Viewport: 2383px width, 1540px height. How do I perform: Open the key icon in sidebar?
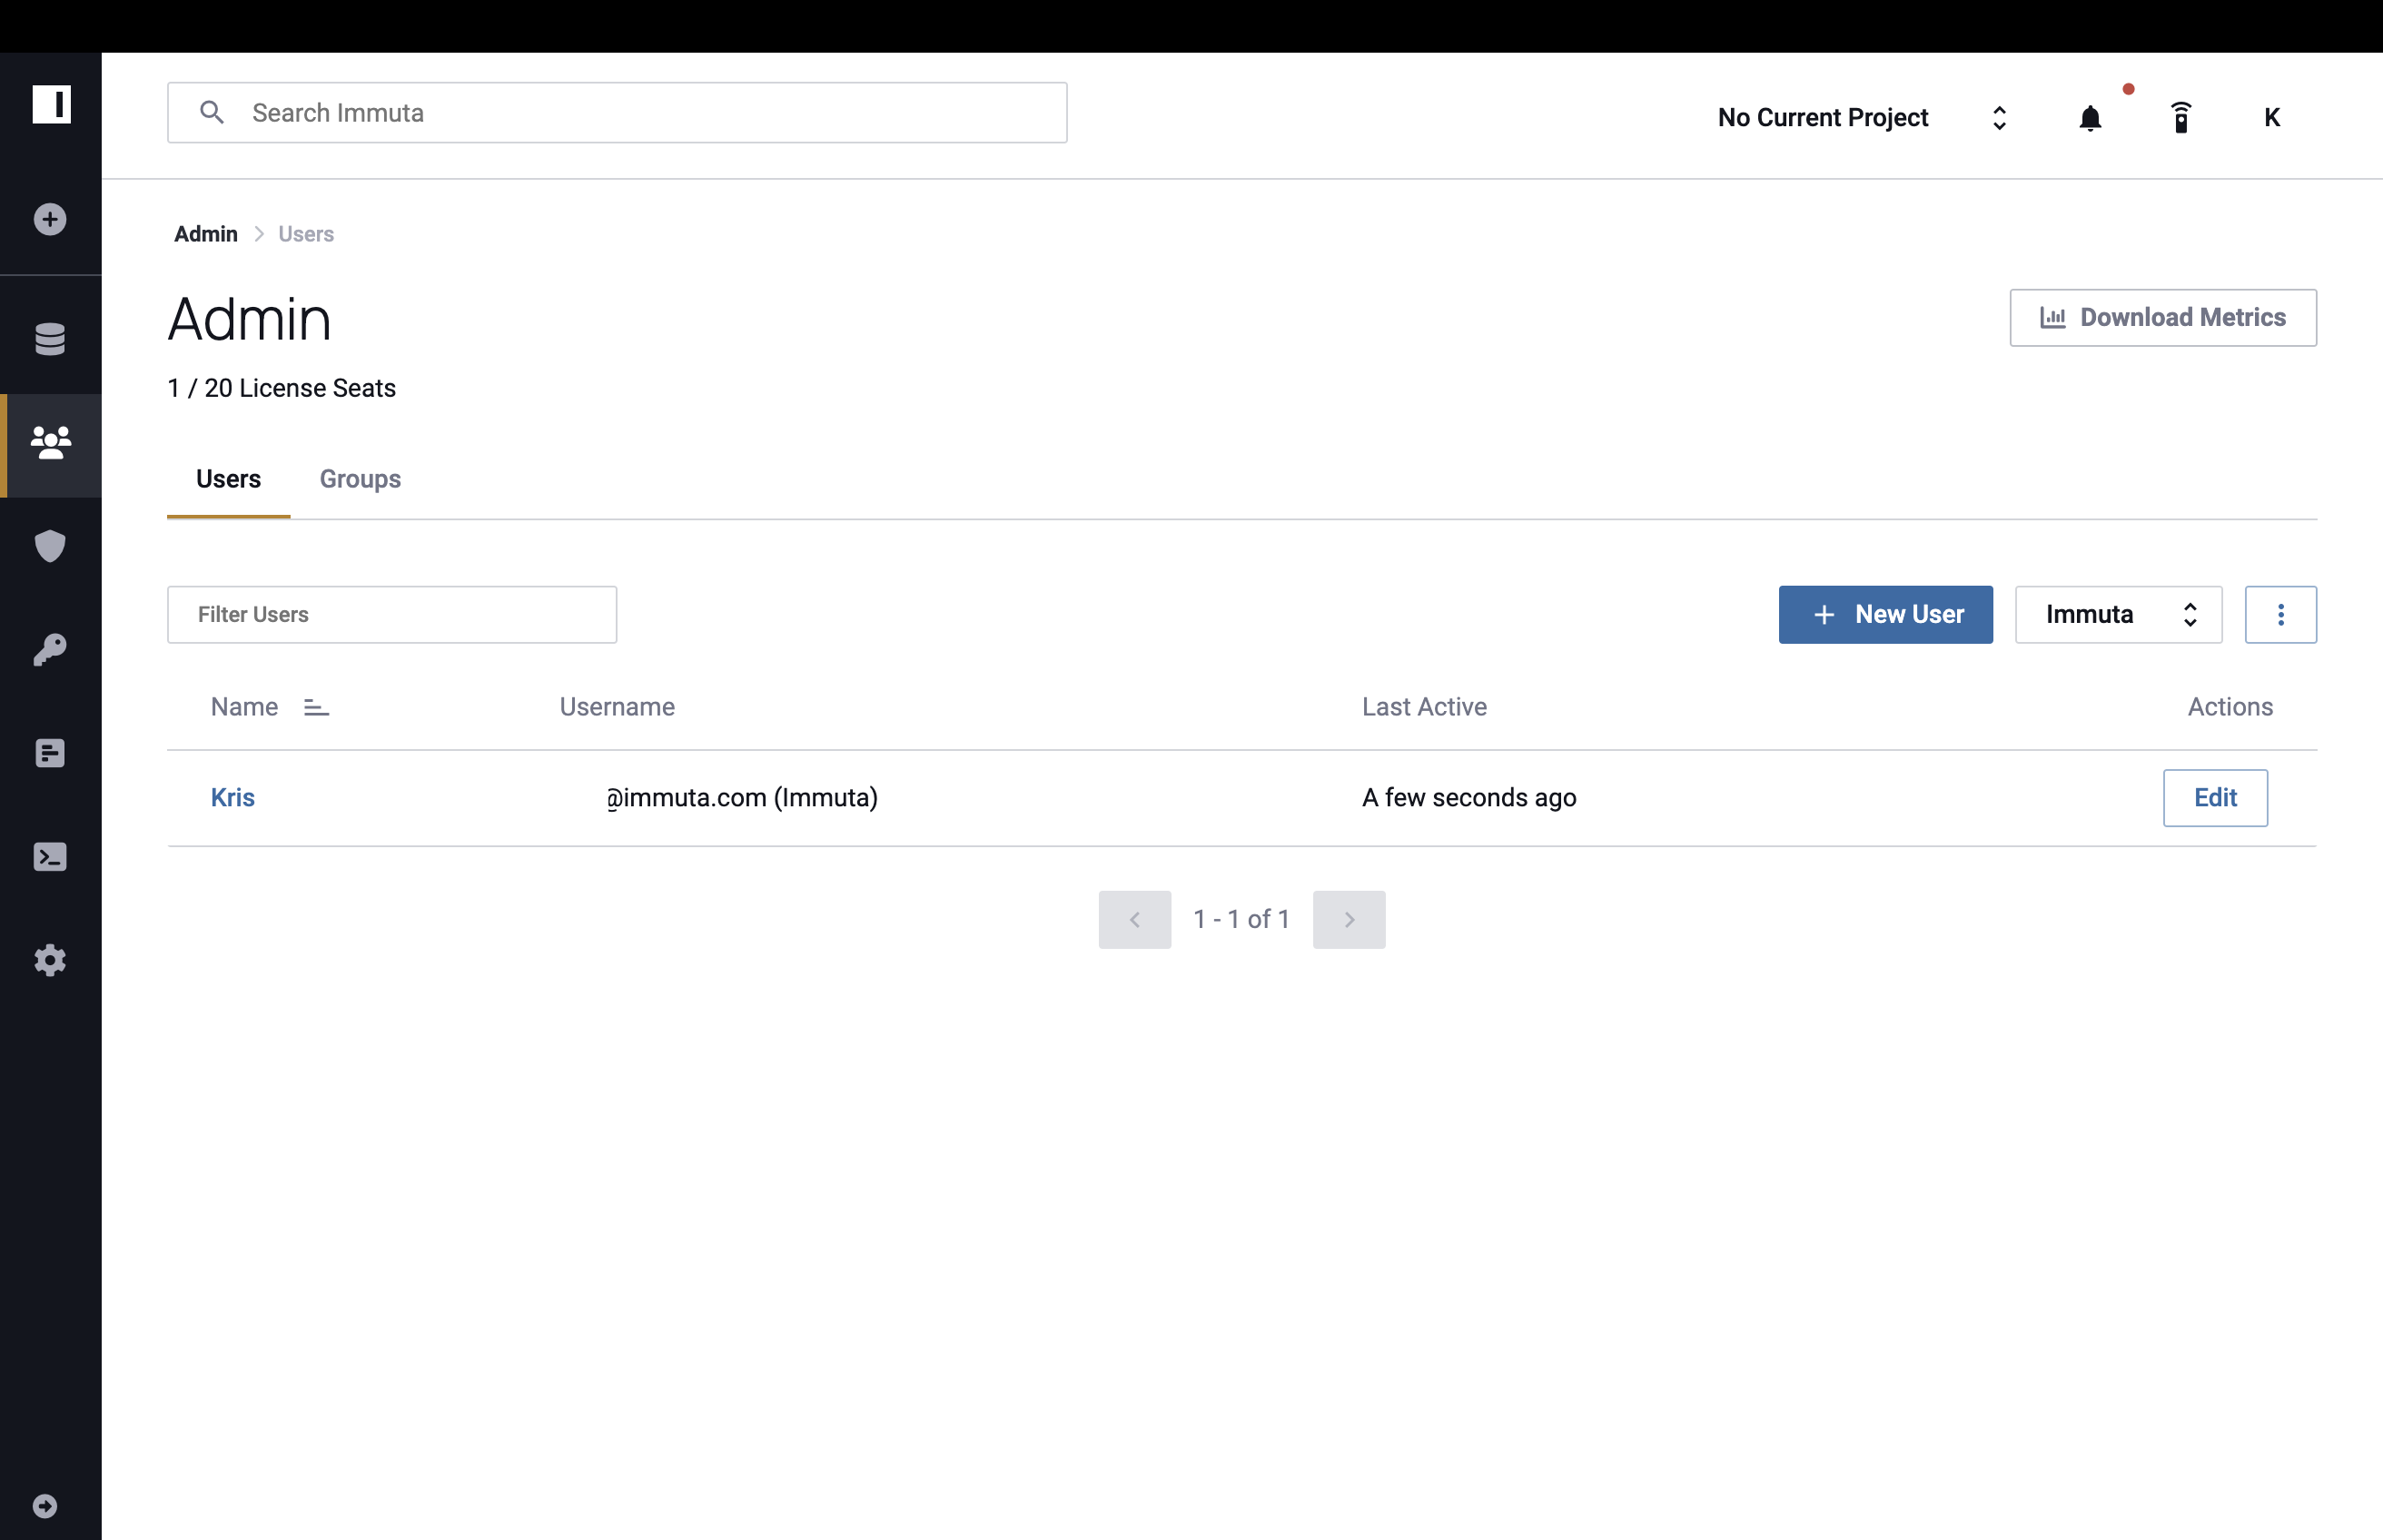coord(50,650)
